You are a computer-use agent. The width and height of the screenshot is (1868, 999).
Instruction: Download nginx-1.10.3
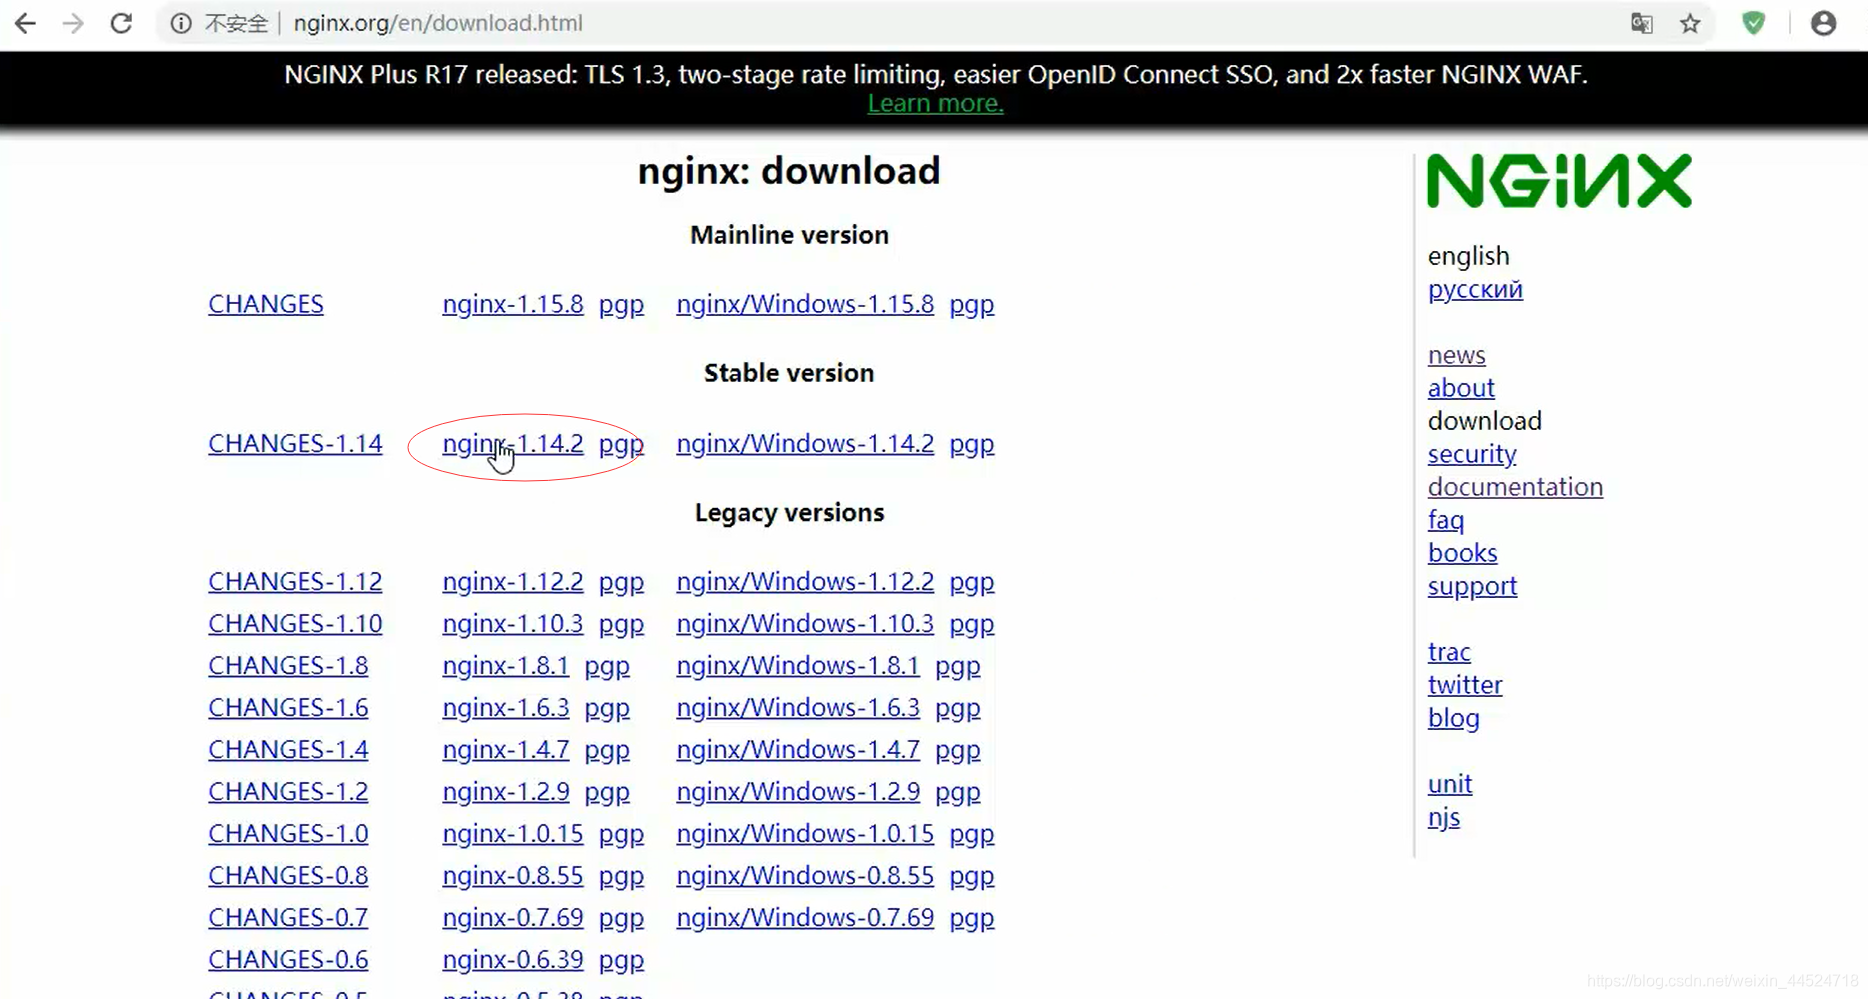pyautogui.click(x=513, y=623)
